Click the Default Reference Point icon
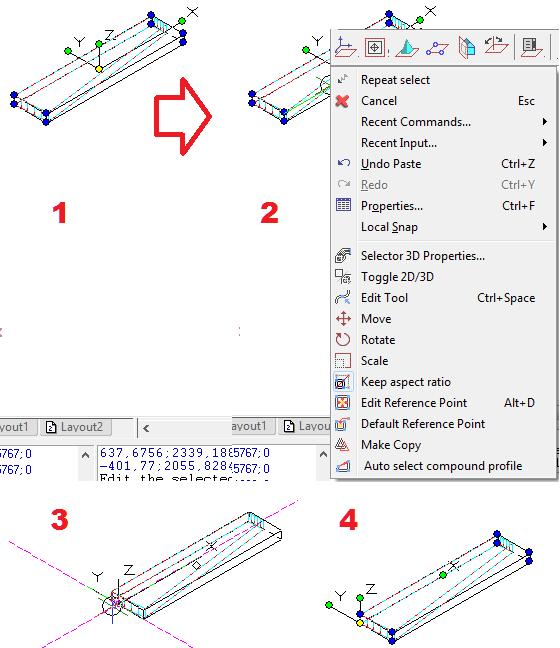560x648 pixels. [x=343, y=424]
